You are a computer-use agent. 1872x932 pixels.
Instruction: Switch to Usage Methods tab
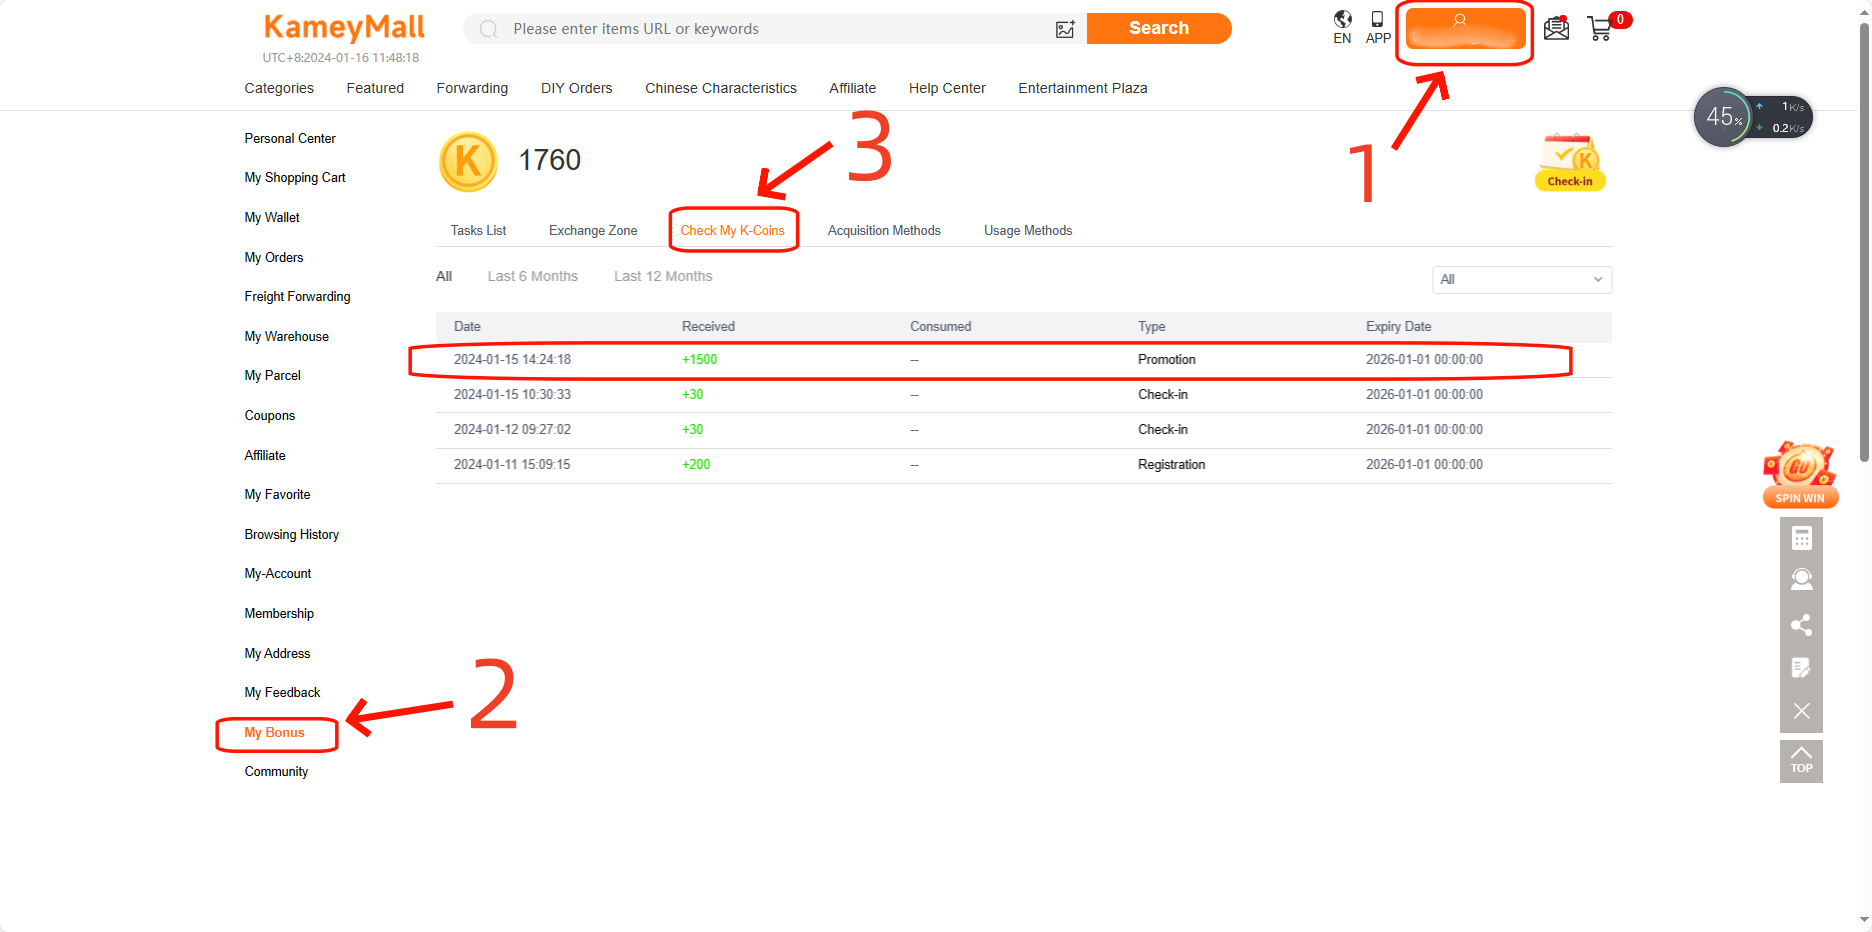pos(1028,231)
